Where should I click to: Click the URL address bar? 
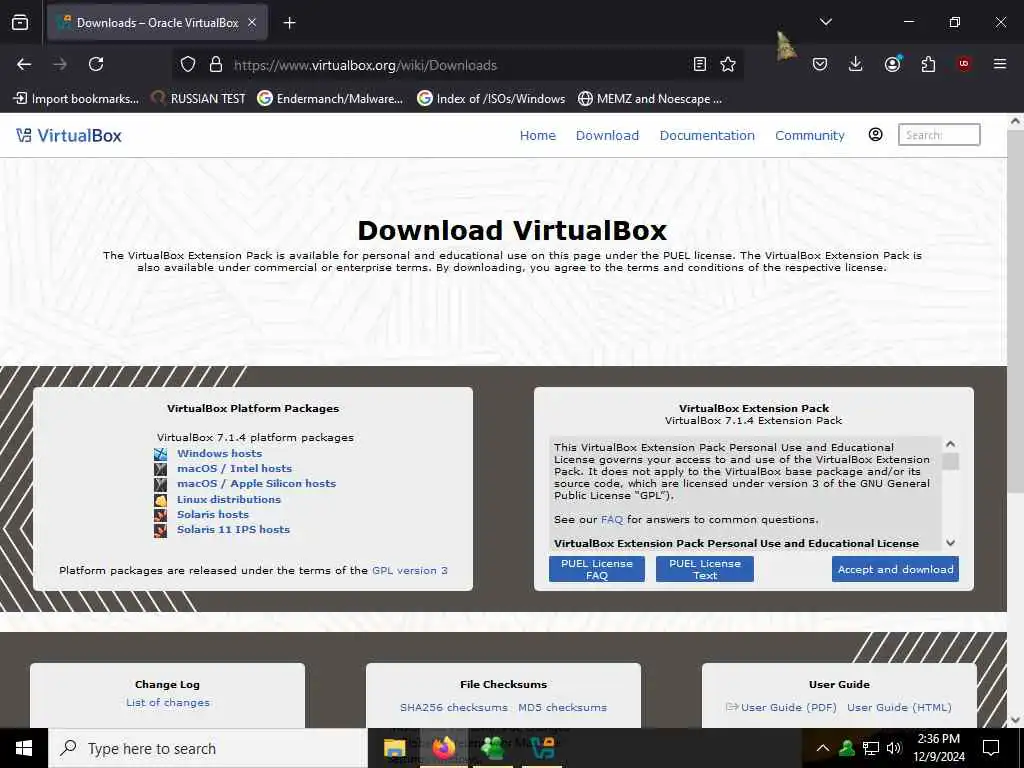(457, 65)
